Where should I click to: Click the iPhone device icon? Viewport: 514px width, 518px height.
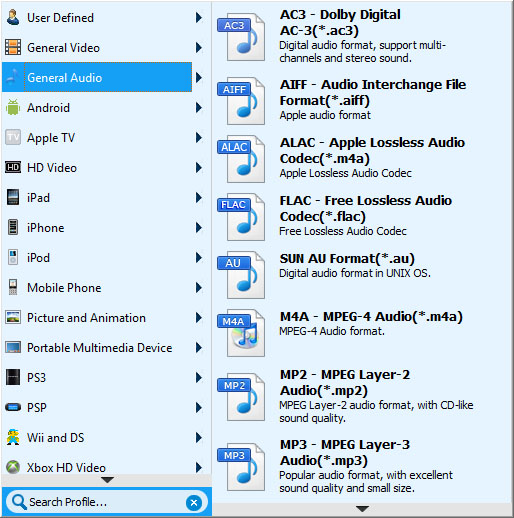[13, 227]
